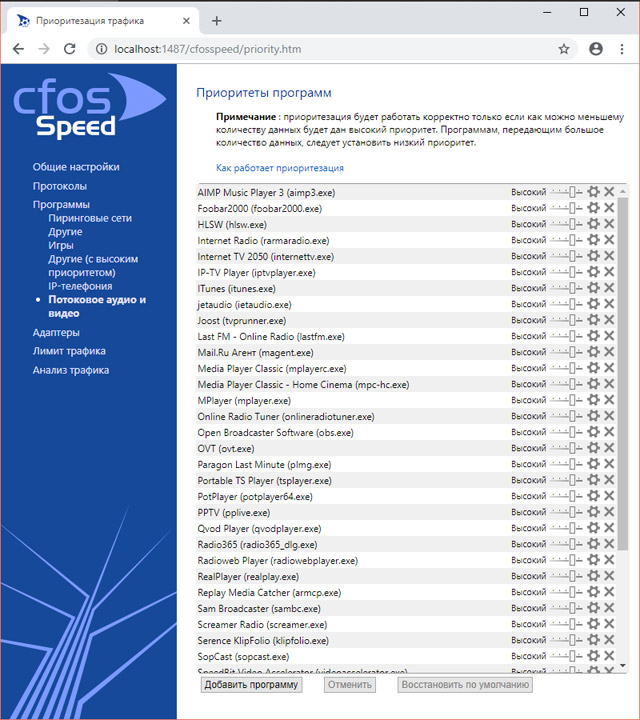Open the Программы section in sidebar
The width and height of the screenshot is (640, 720).
(x=61, y=204)
